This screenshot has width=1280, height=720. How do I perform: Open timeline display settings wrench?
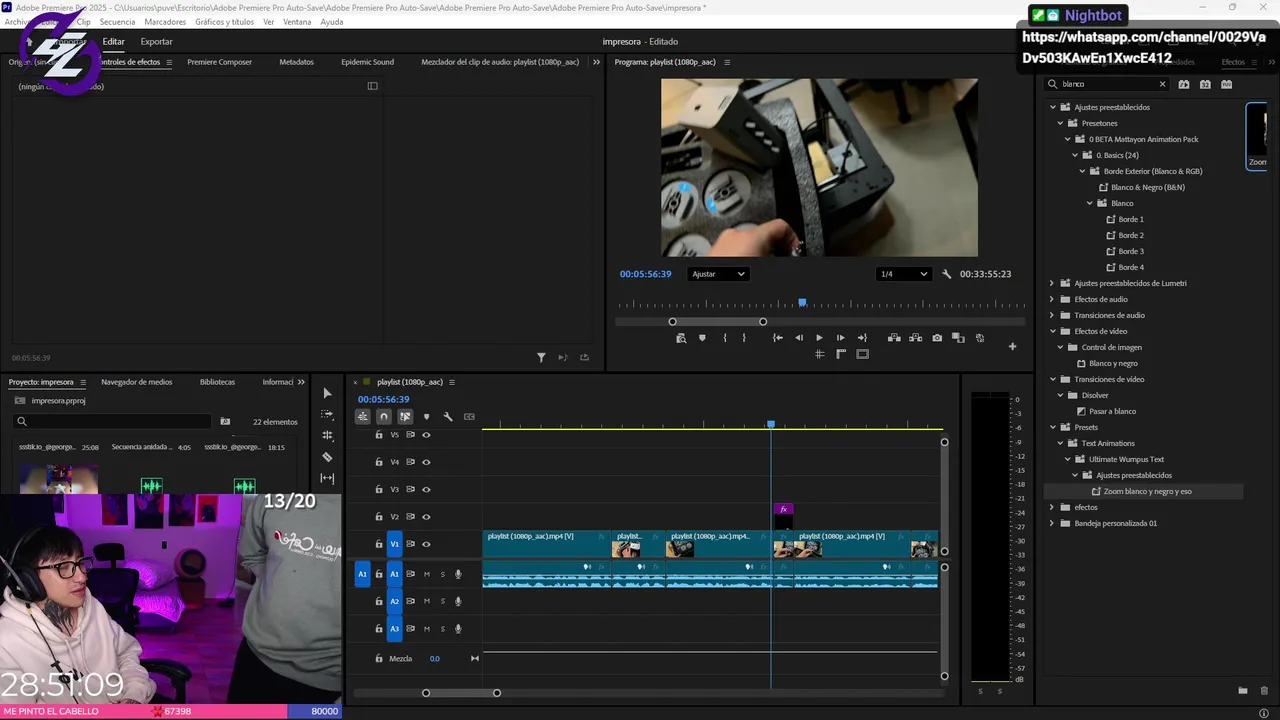448,417
